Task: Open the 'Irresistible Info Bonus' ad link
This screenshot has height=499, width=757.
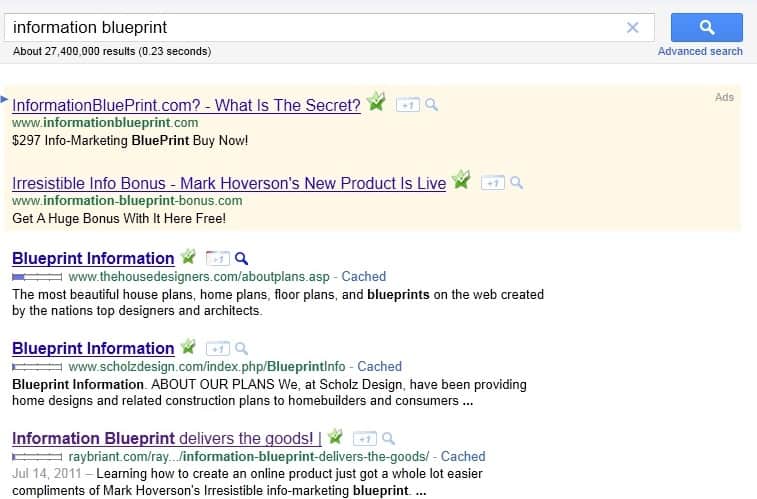Action: tap(229, 183)
